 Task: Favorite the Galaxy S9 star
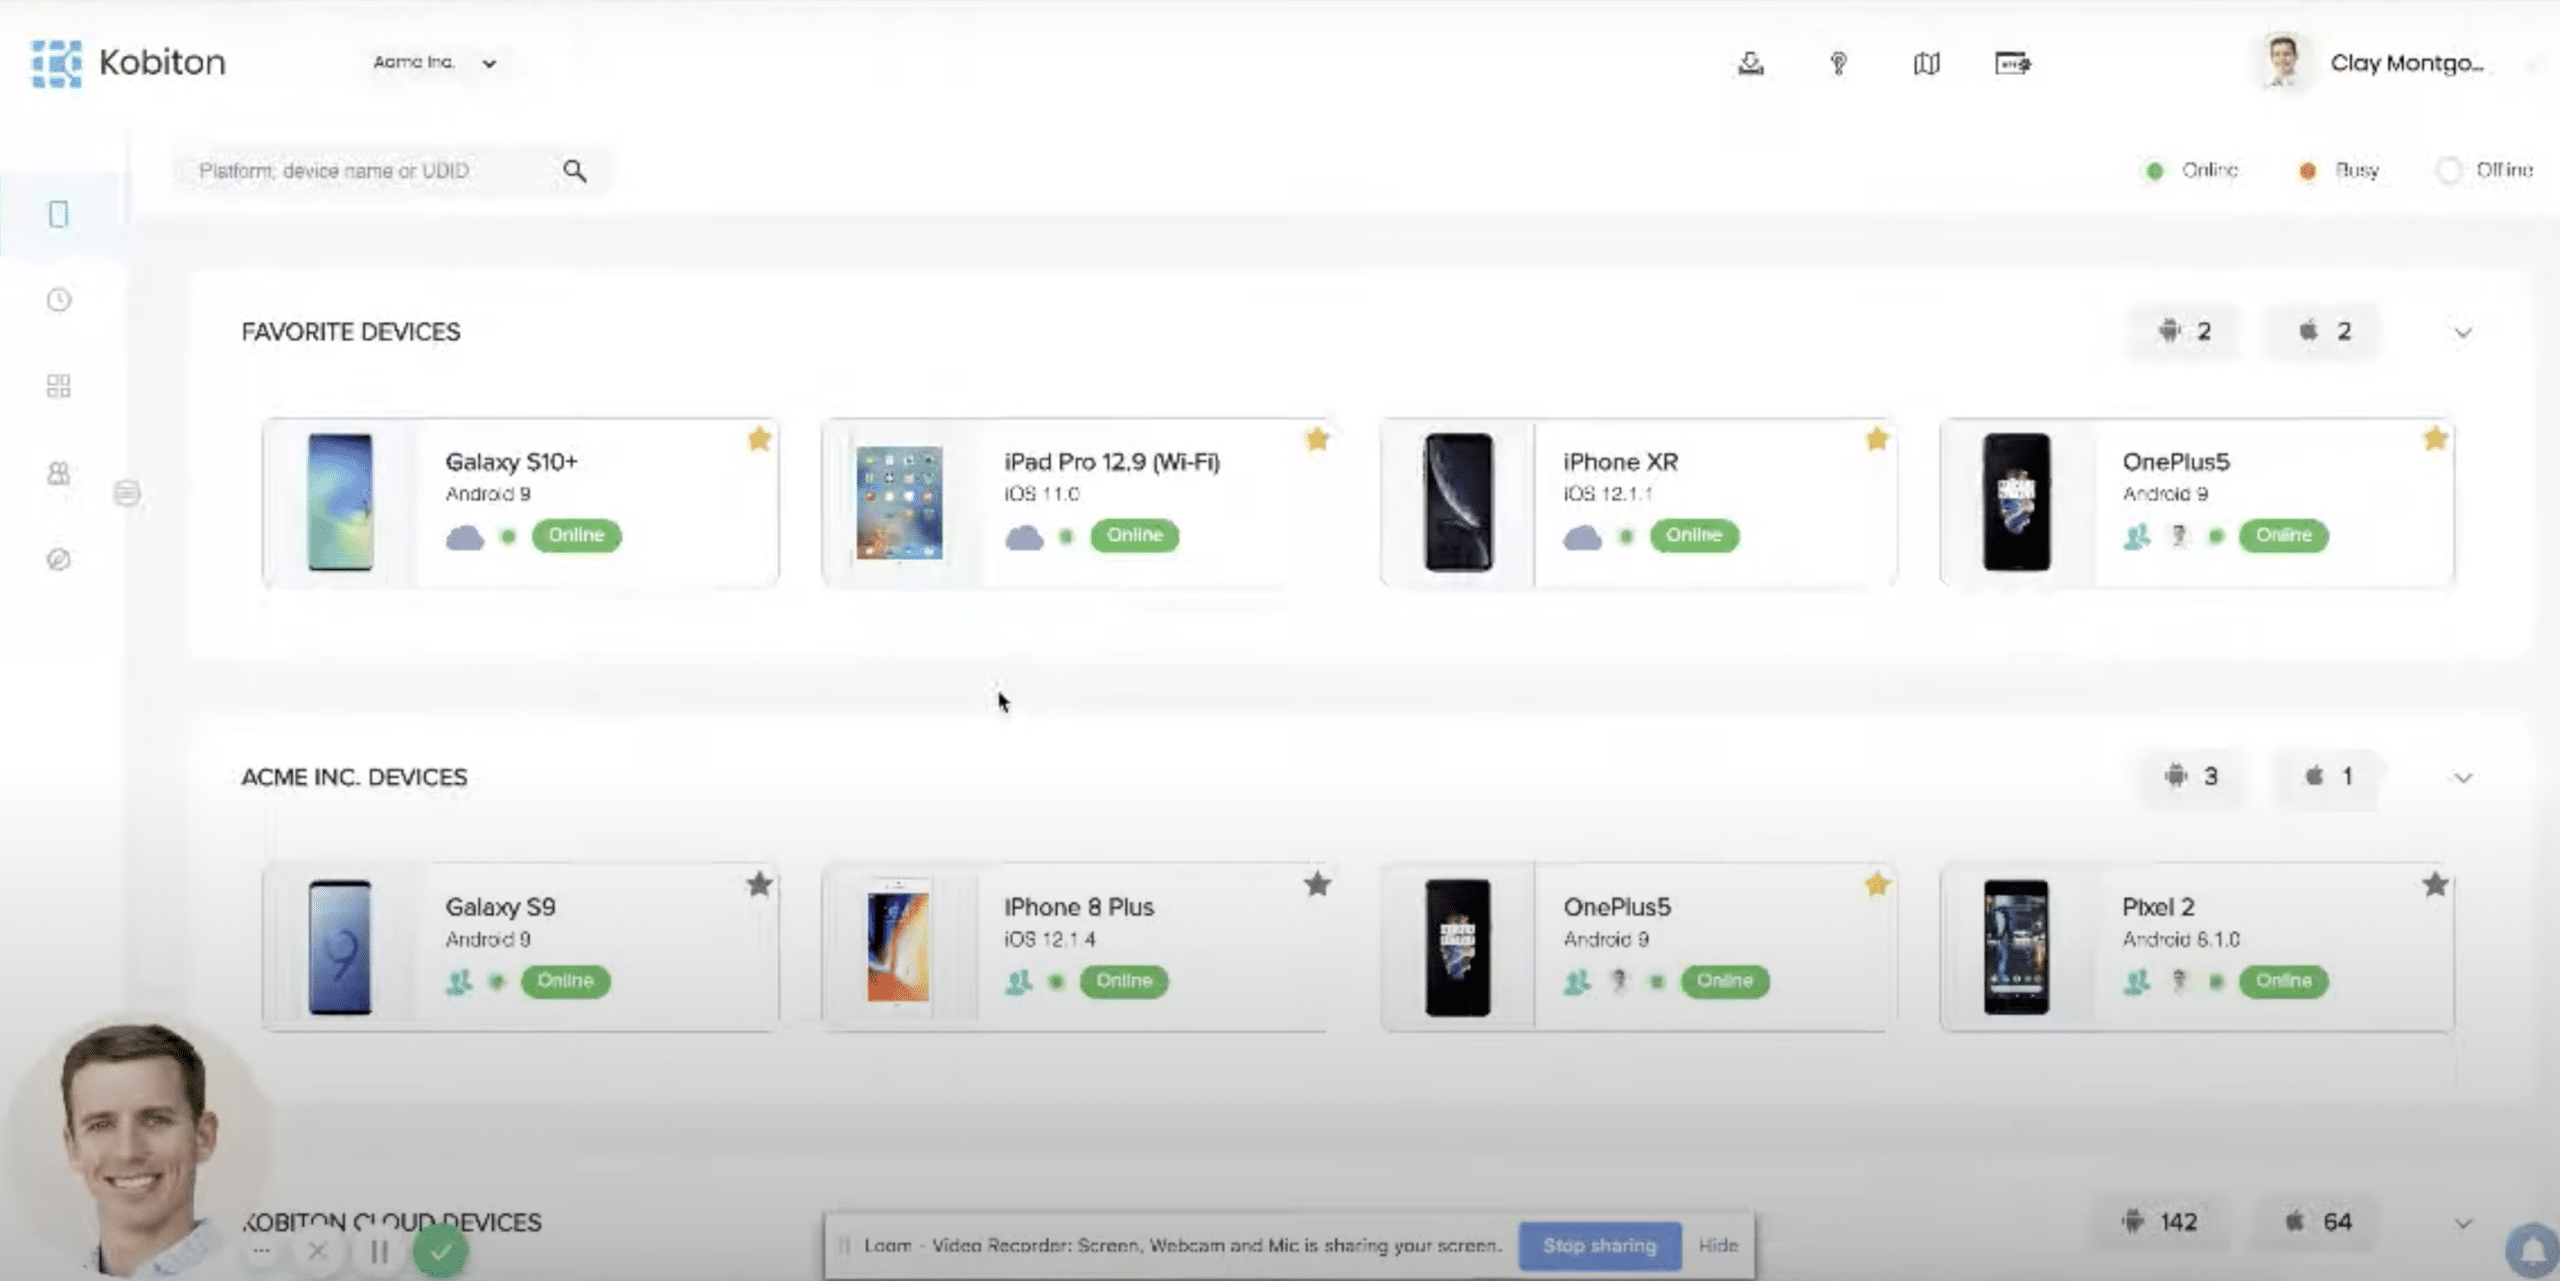click(x=759, y=884)
